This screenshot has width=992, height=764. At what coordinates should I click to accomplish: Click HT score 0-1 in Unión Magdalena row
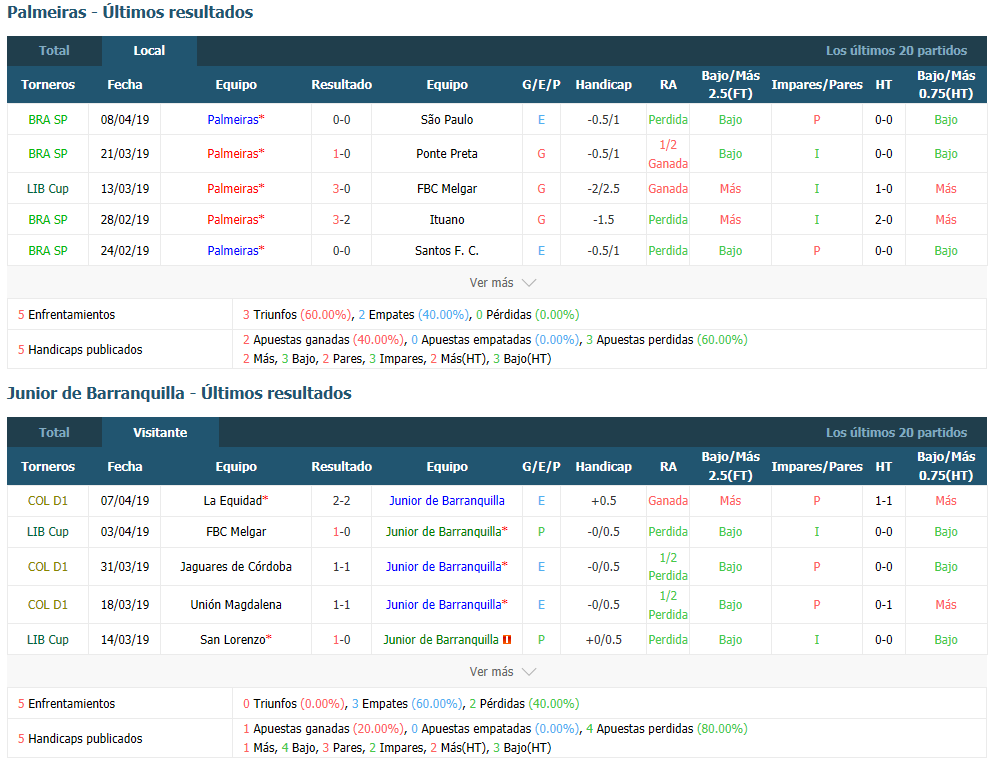point(884,605)
